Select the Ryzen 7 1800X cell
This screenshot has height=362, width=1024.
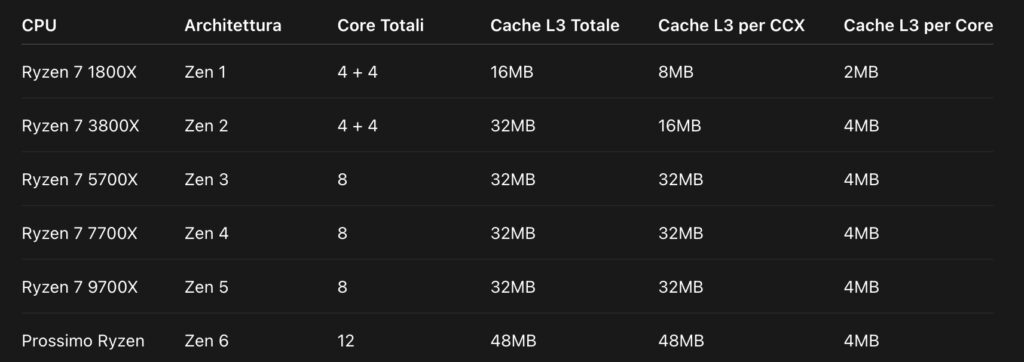coord(79,72)
